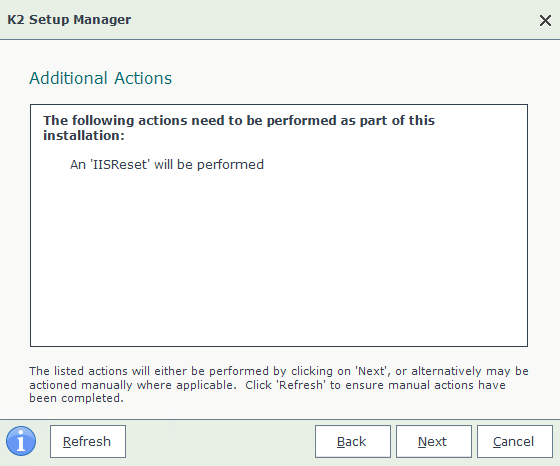Screen dimensions: 560x466
Task: Select the 'IISReset' will be performed item
Action: tap(167, 165)
